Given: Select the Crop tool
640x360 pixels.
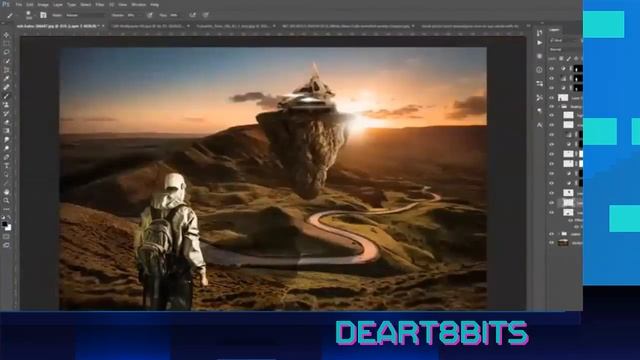Looking at the screenshot, I should pyautogui.click(x=6, y=70).
